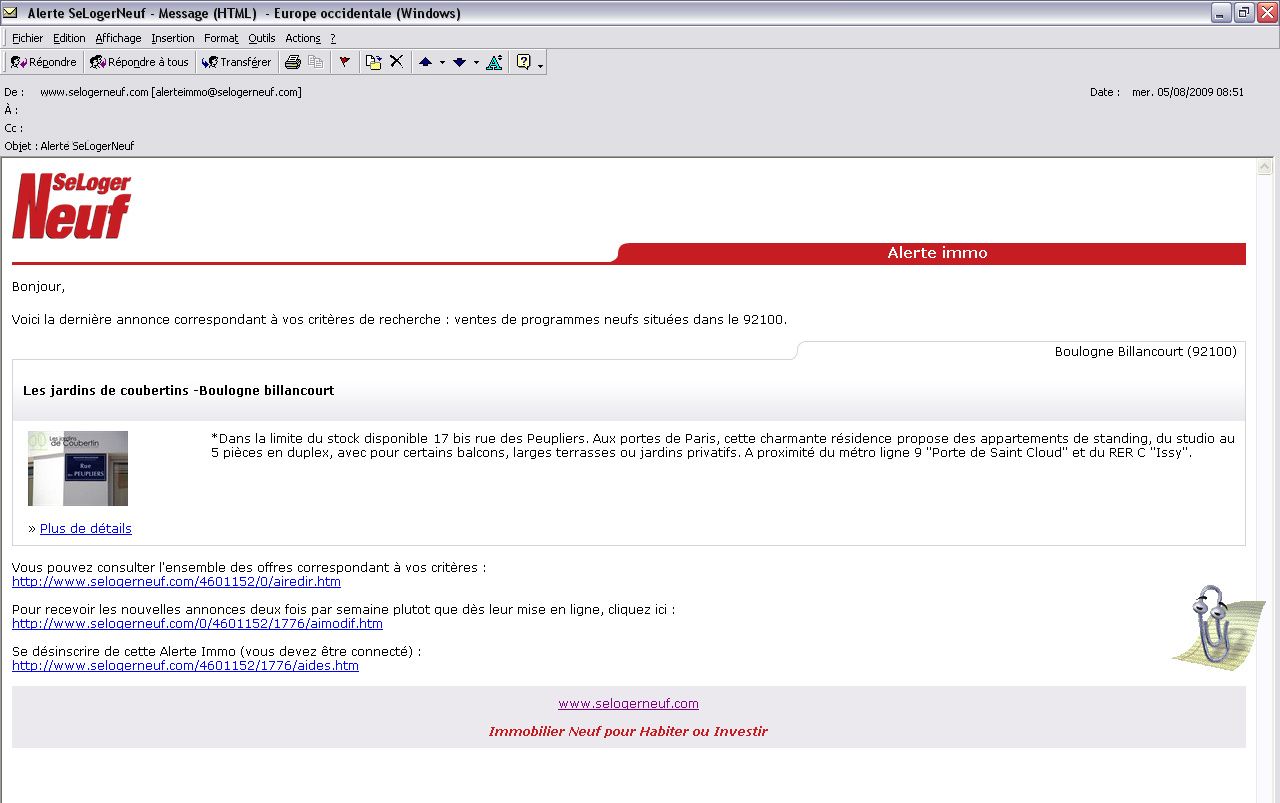Click the font size A icon

pos(494,62)
